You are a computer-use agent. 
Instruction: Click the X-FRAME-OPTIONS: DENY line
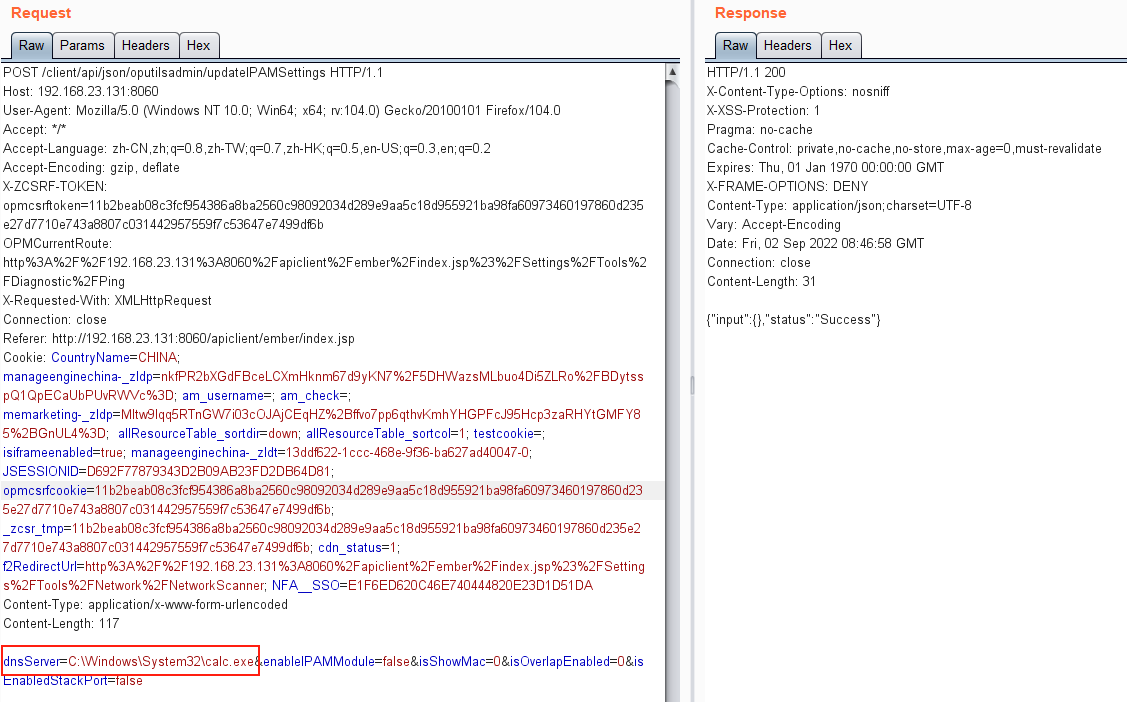coord(788,187)
